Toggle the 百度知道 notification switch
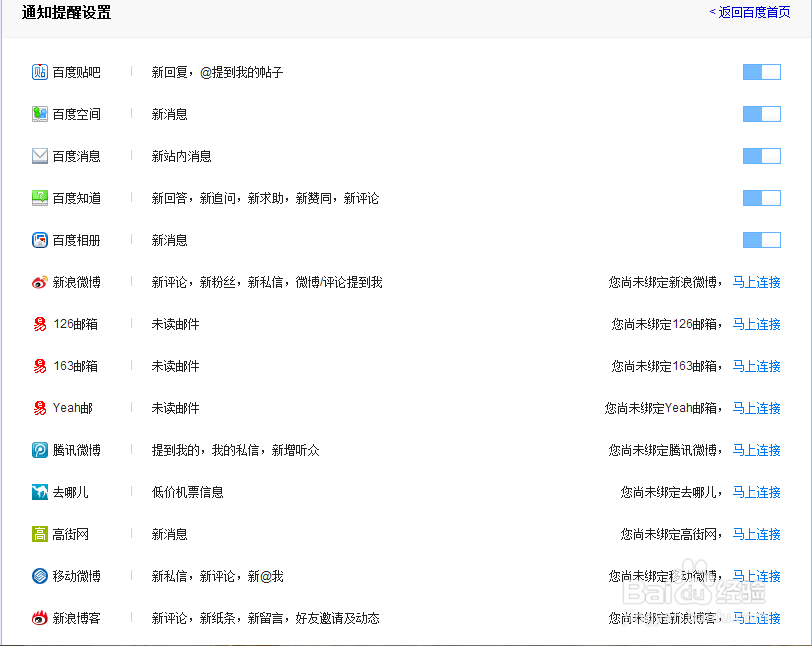Image resolution: width=812 pixels, height=646 pixels. (762, 198)
